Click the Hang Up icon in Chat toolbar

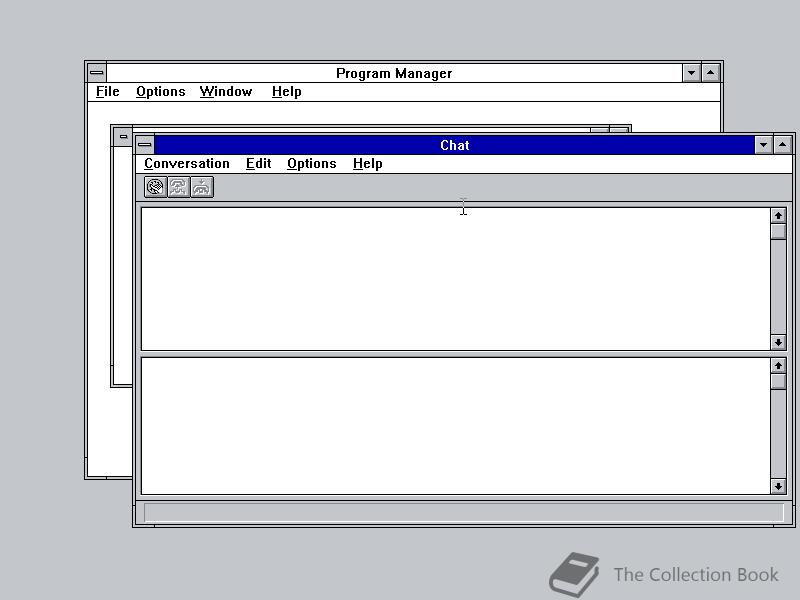pyautogui.click(x=202, y=187)
